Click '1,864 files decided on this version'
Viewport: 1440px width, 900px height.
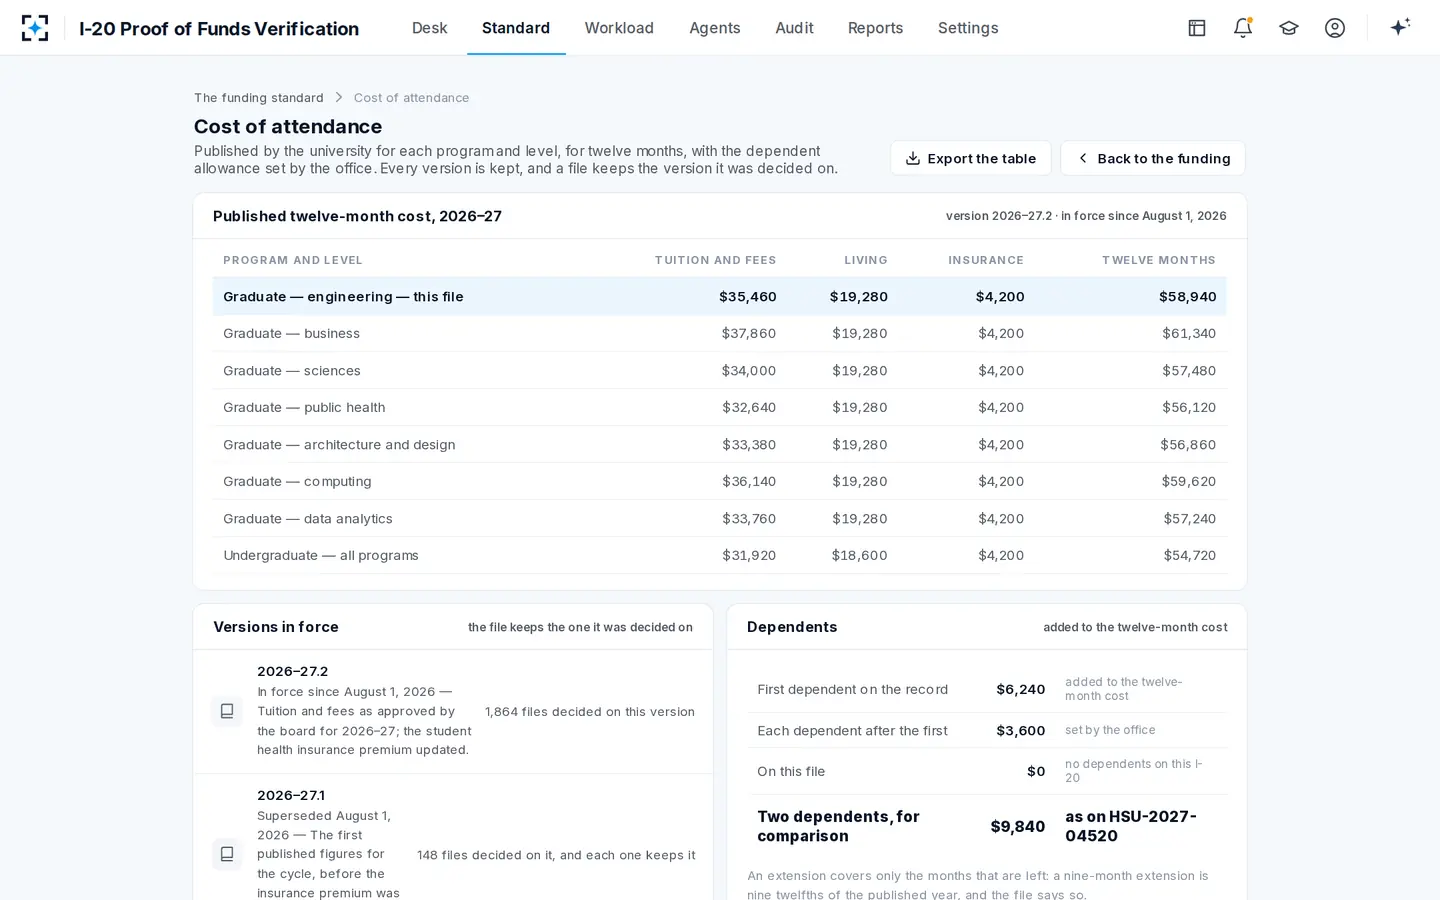(x=590, y=712)
